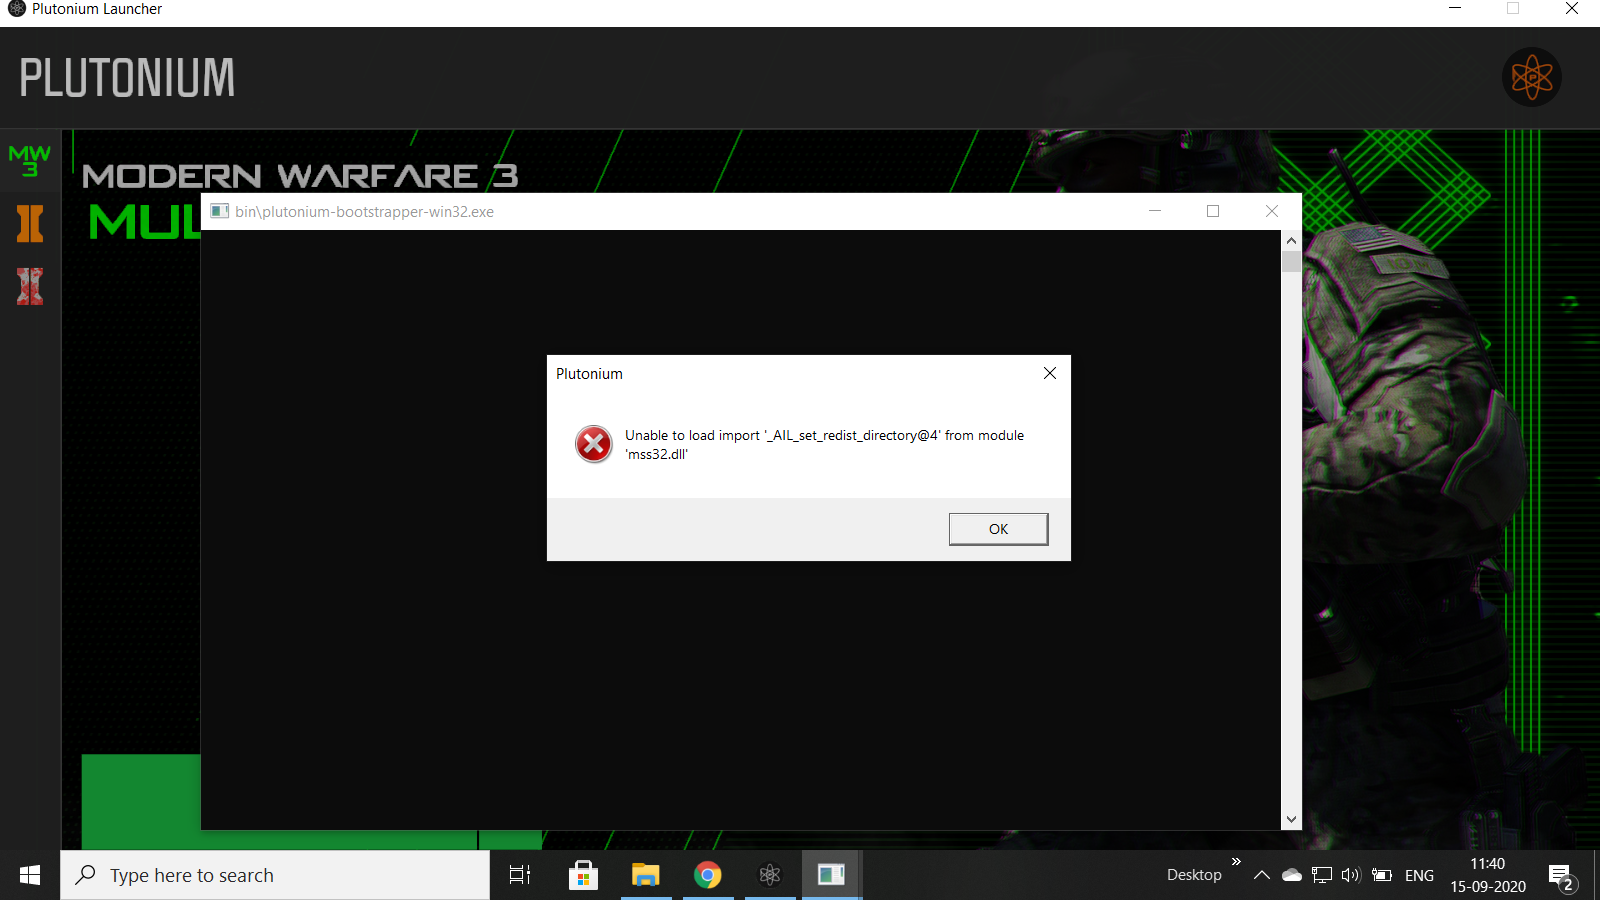Click the ENG language indicator
This screenshot has height=900, width=1600.
pos(1419,875)
